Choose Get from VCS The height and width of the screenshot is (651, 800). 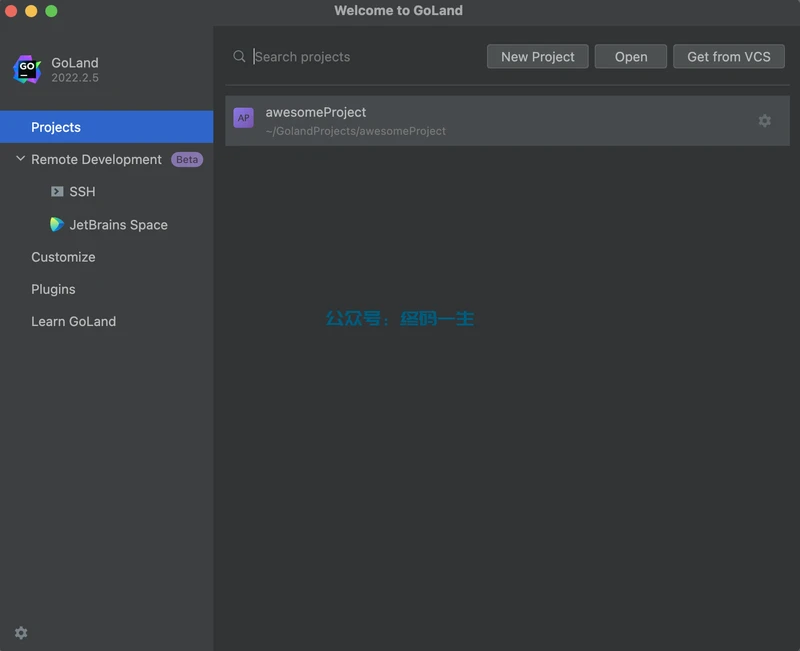pos(728,57)
